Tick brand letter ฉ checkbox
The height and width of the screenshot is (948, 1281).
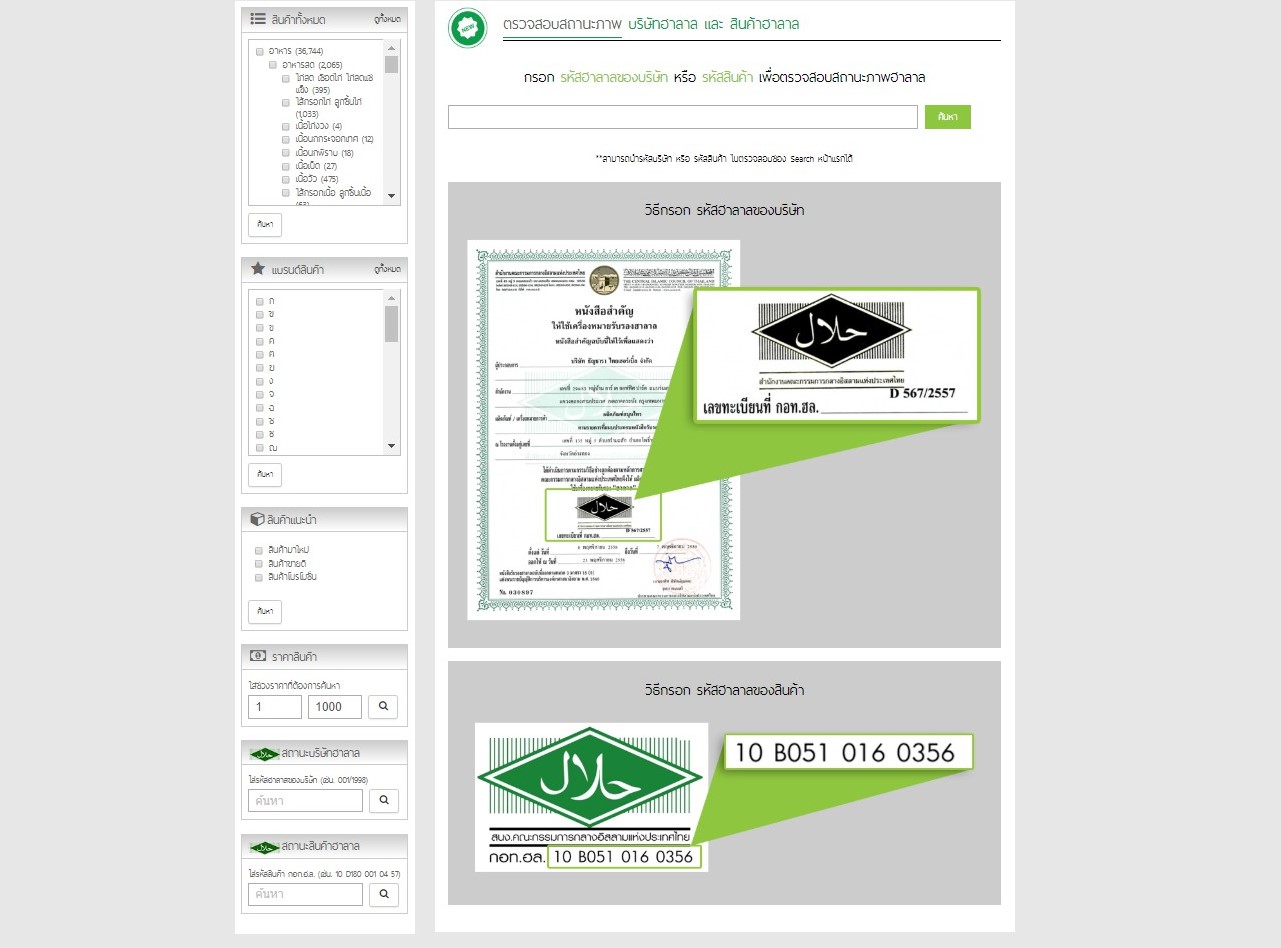(x=260, y=408)
